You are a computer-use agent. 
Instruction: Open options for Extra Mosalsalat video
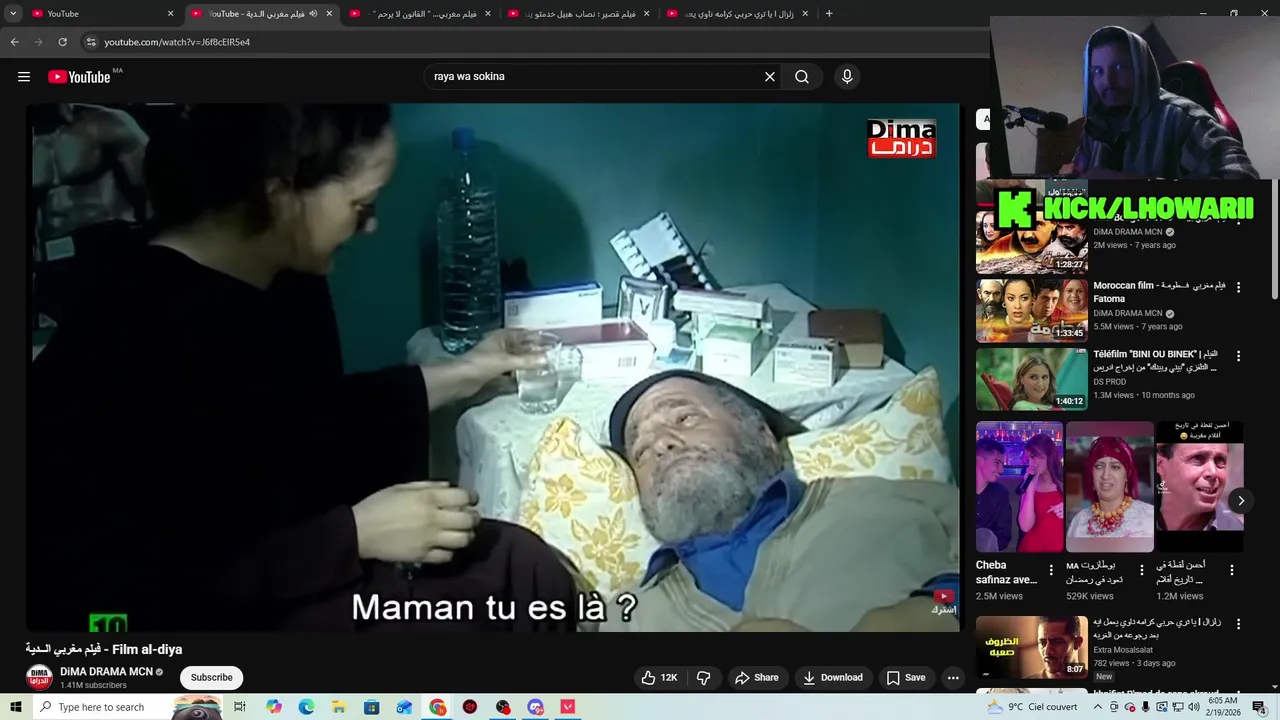point(1238,624)
